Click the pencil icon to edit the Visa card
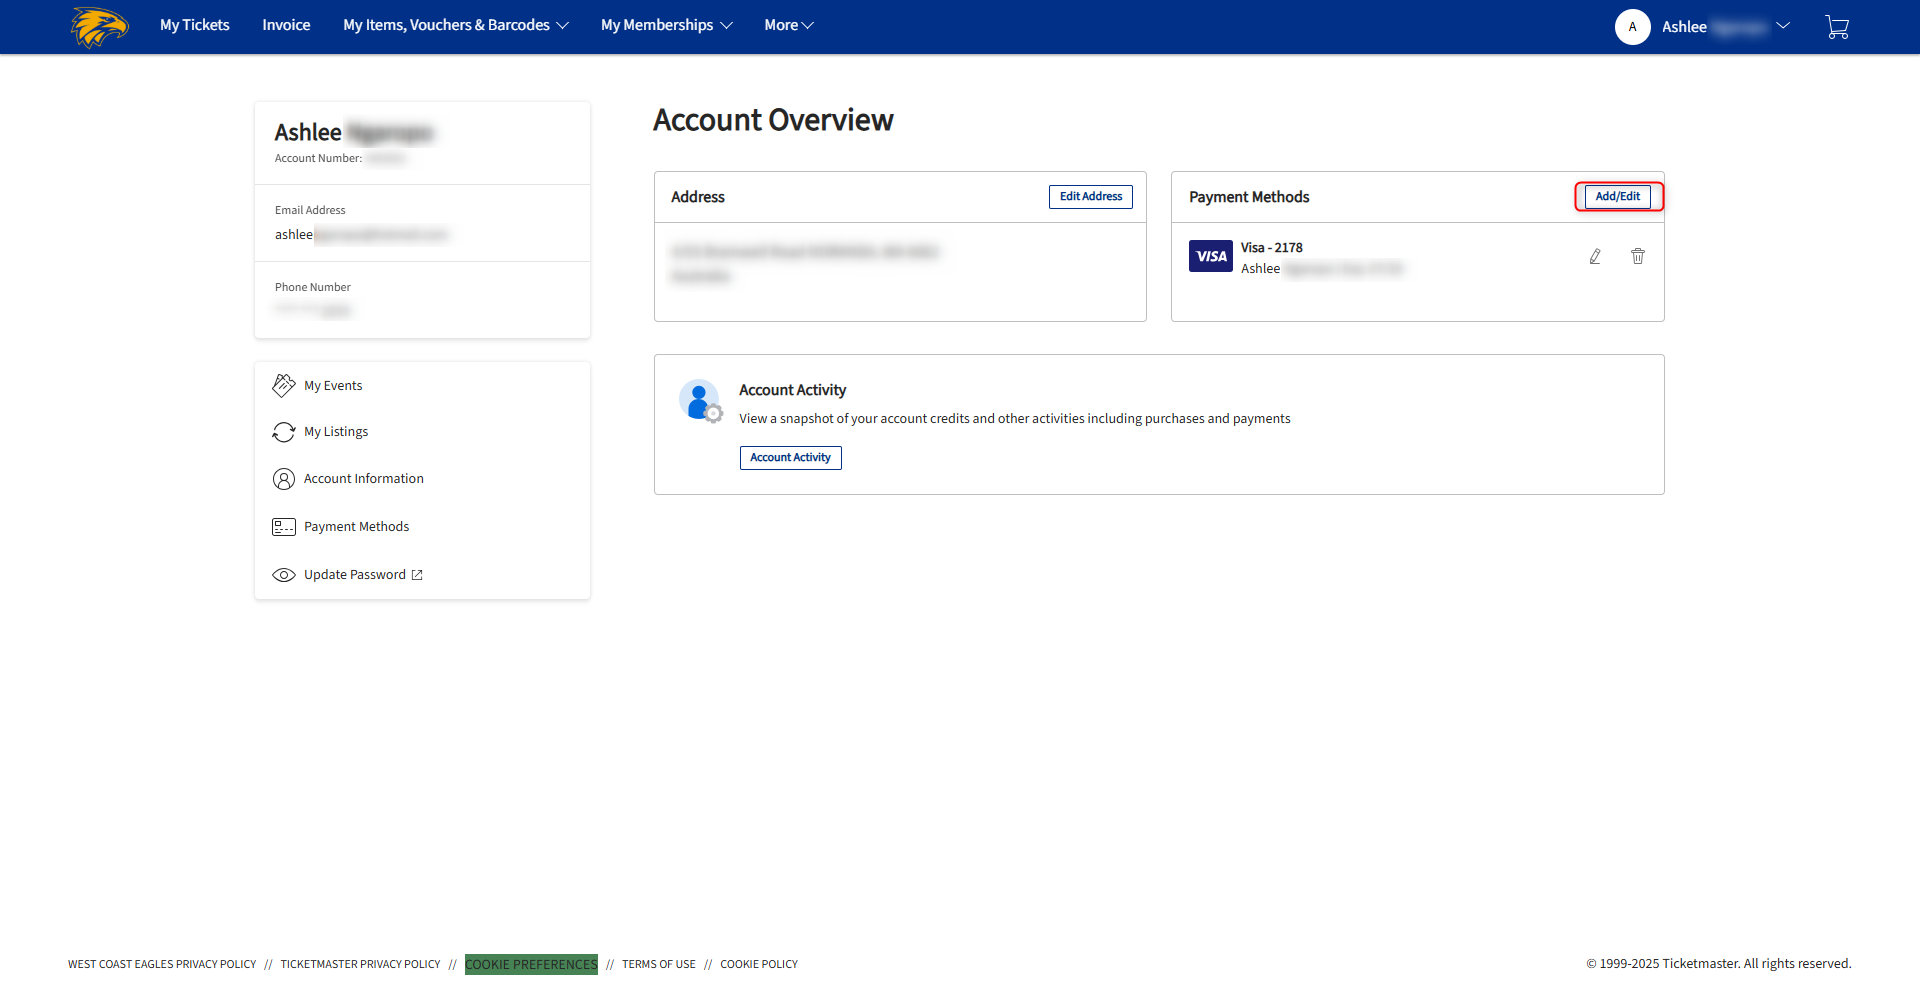This screenshot has height=989, width=1920. point(1595,256)
